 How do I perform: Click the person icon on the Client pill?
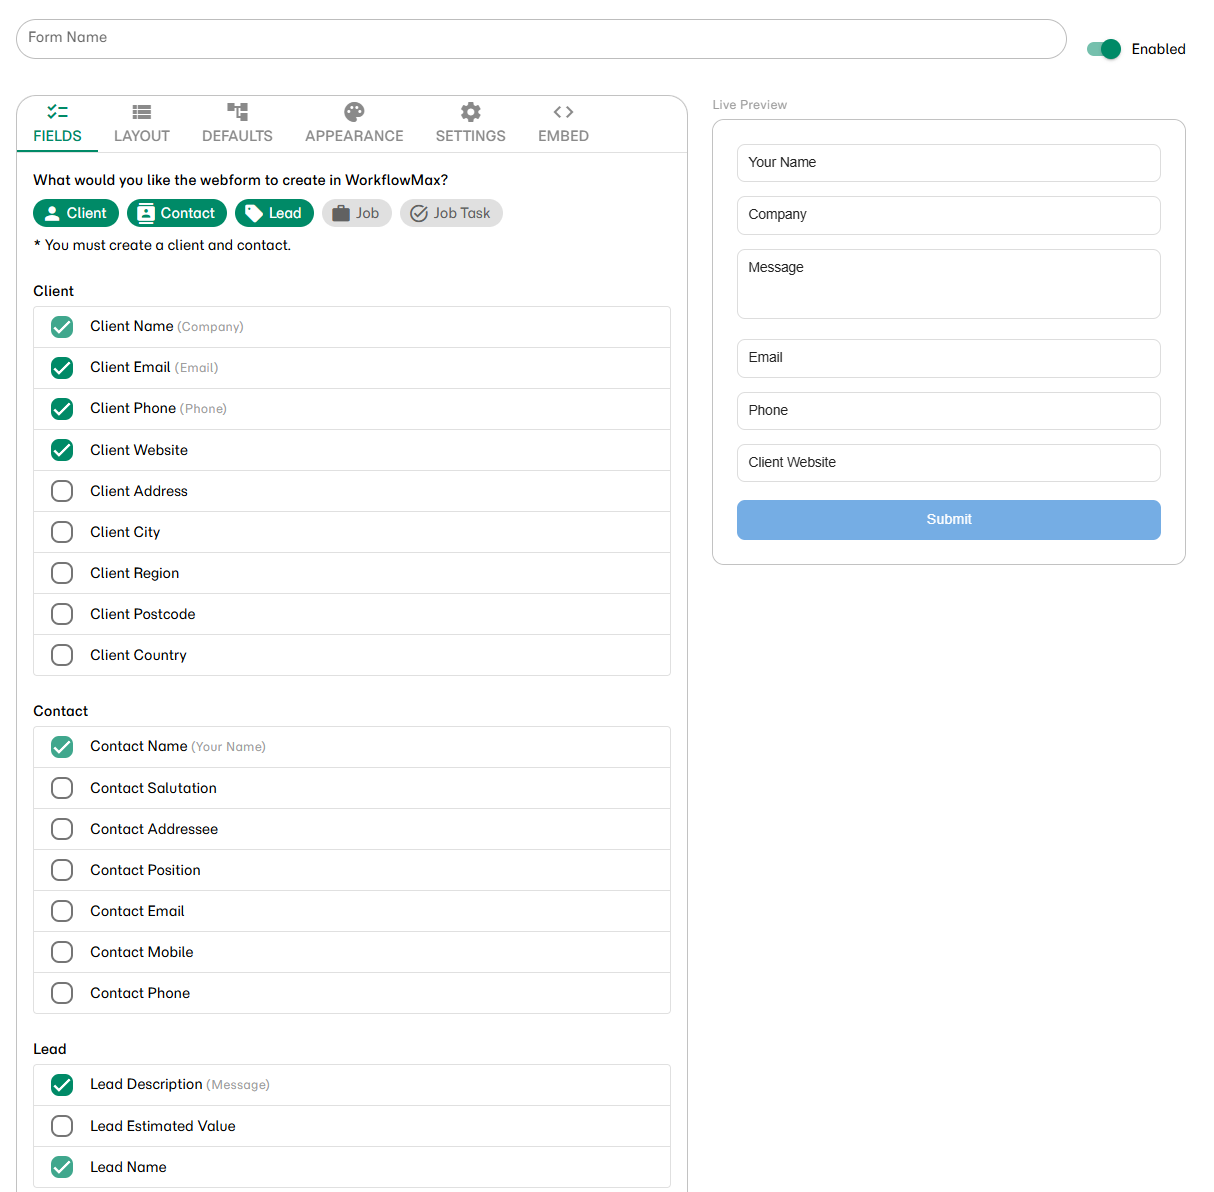52,213
